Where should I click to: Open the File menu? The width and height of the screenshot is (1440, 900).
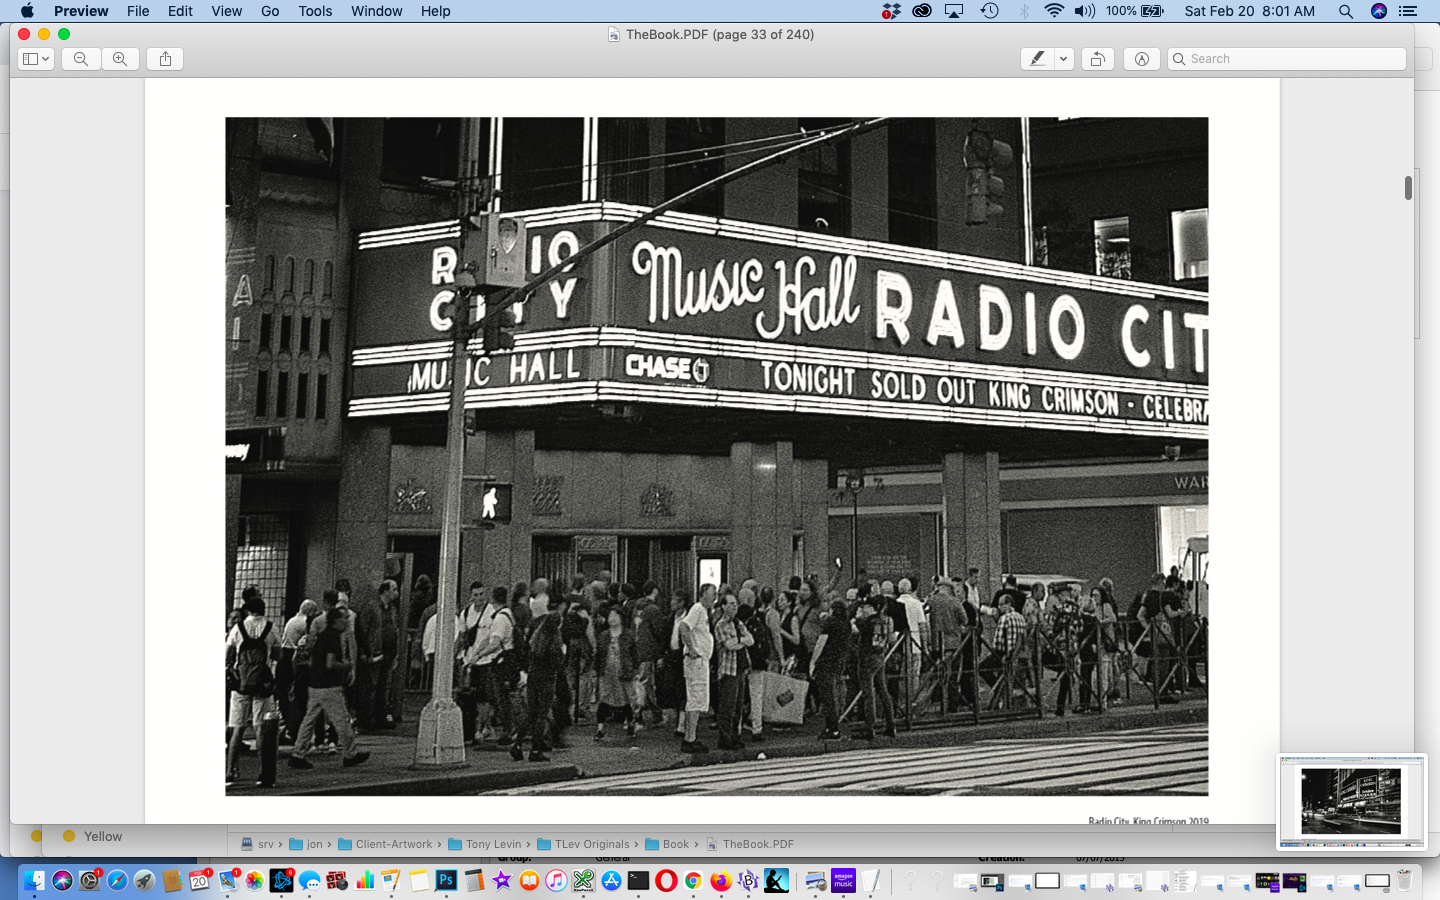pos(138,11)
